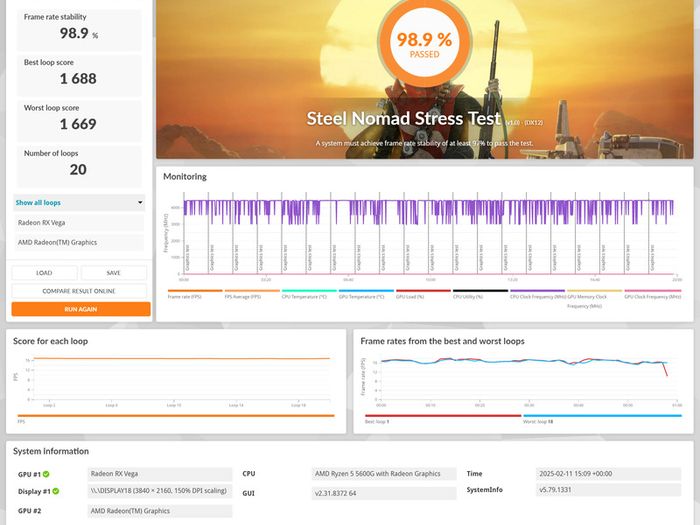
Task: Click the Monitoring frequency graph
Action: coord(428,233)
